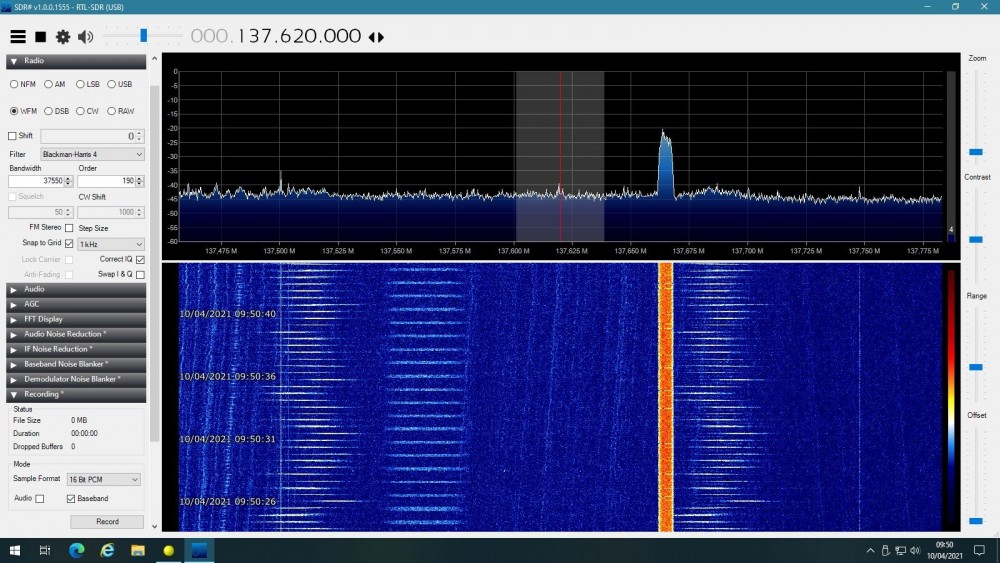The height and width of the screenshot is (563, 1000).
Task: Open the hamburger main menu
Action: [x=18, y=37]
